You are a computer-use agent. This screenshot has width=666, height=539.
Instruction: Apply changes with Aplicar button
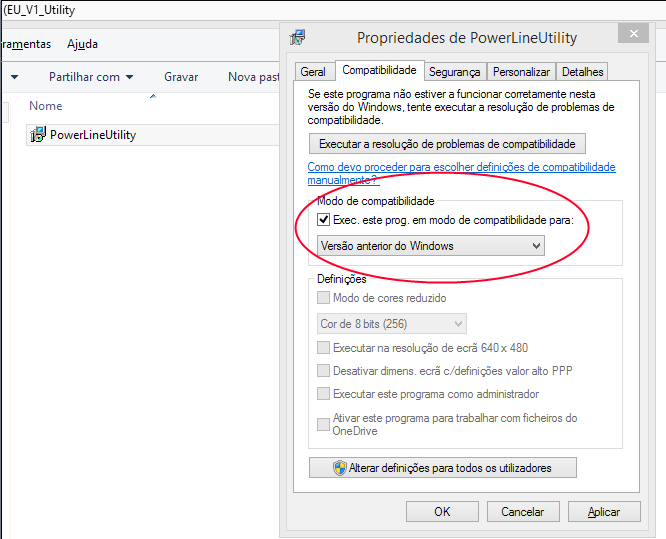point(604,511)
